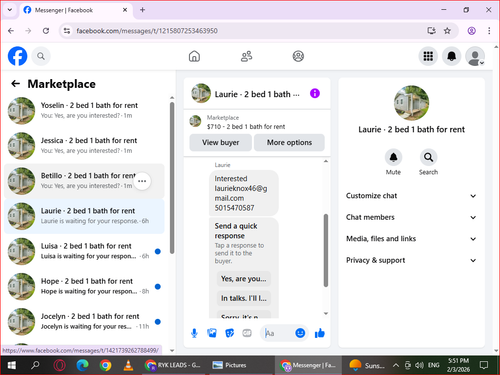Choose a GIF icon
The width and height of the screenshot is (500, 375).
click(247, 333)
